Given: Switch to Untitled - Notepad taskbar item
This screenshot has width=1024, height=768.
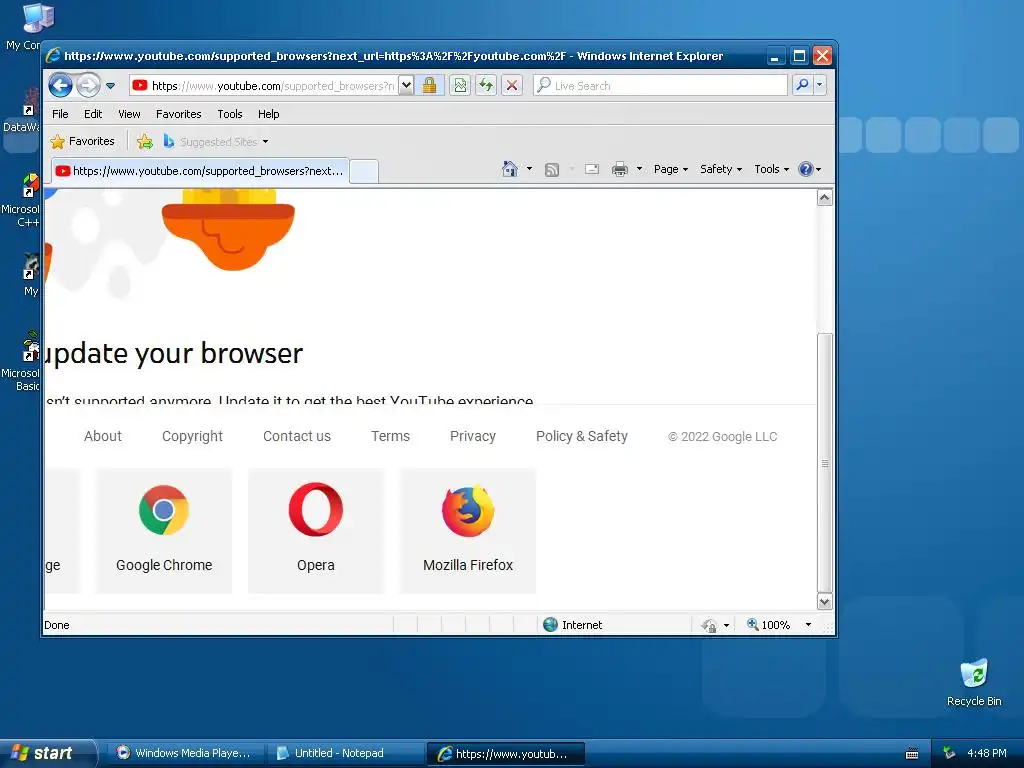Looking at the screenshot, I should click(345, 753).
